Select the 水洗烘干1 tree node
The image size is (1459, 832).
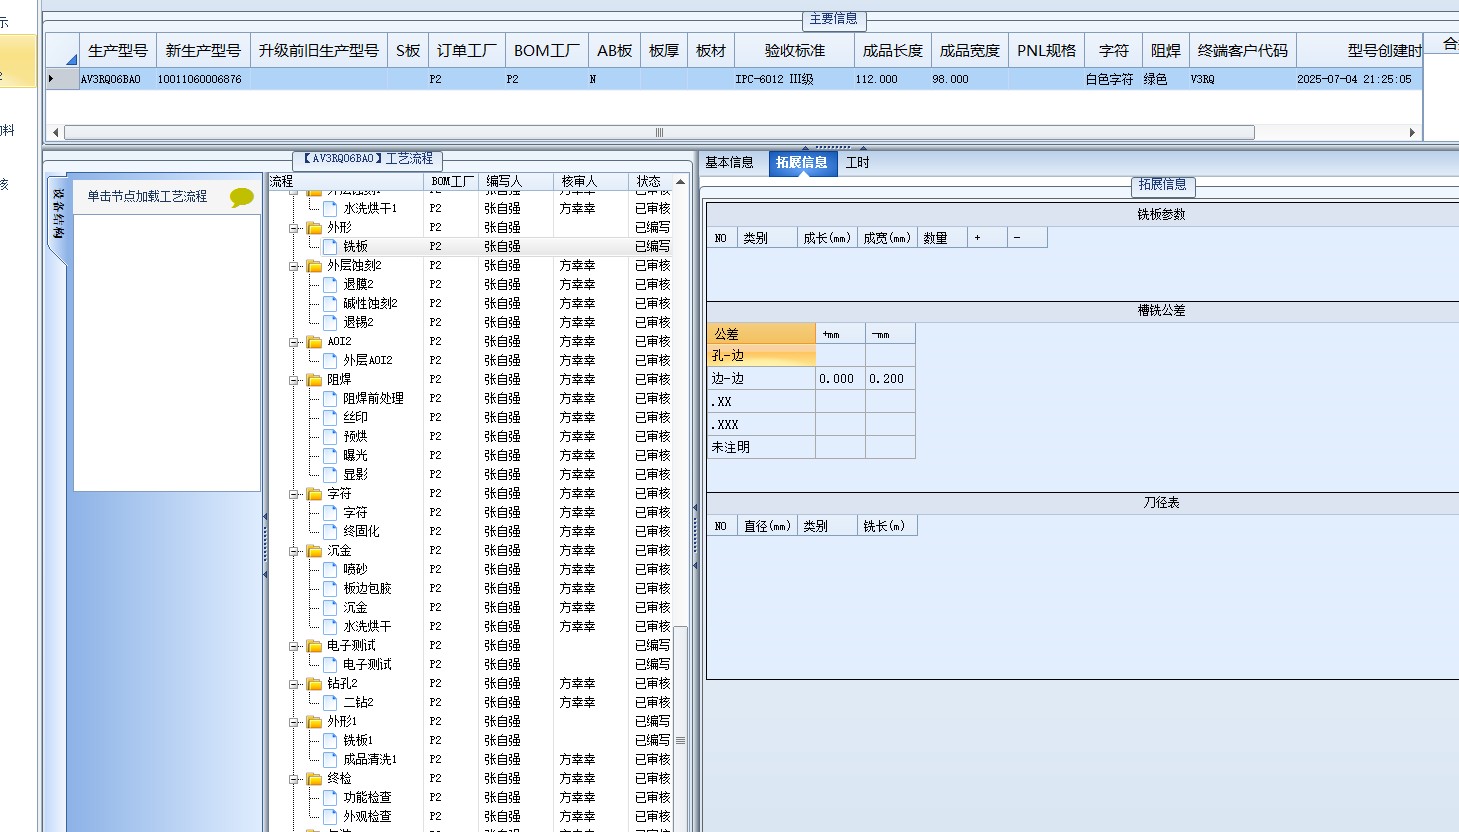(x=370, y=209)
